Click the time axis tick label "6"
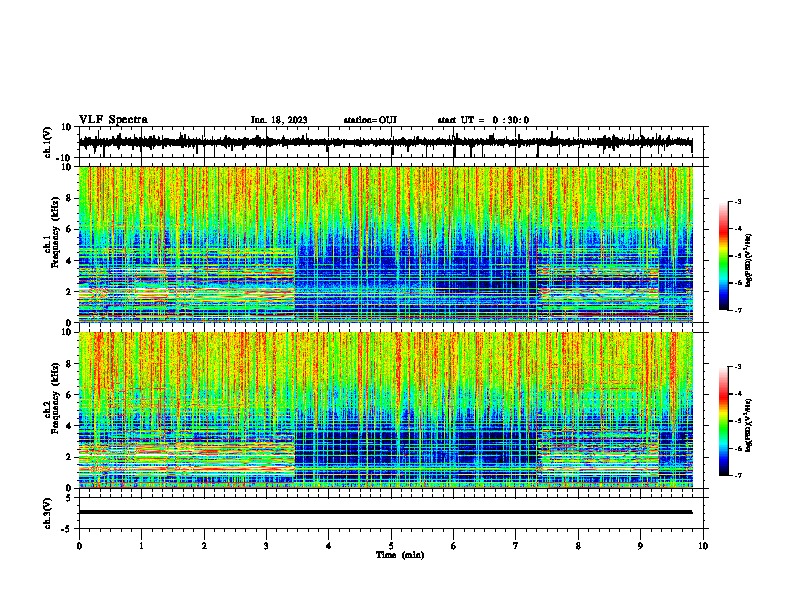The height and width of the screenshot is (612, 792). click(453, 545)
